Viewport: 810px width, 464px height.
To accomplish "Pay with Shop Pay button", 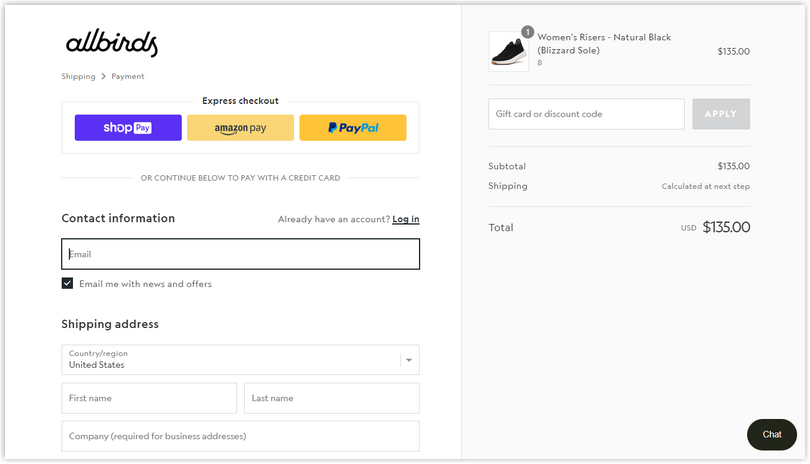I will 128,128.
